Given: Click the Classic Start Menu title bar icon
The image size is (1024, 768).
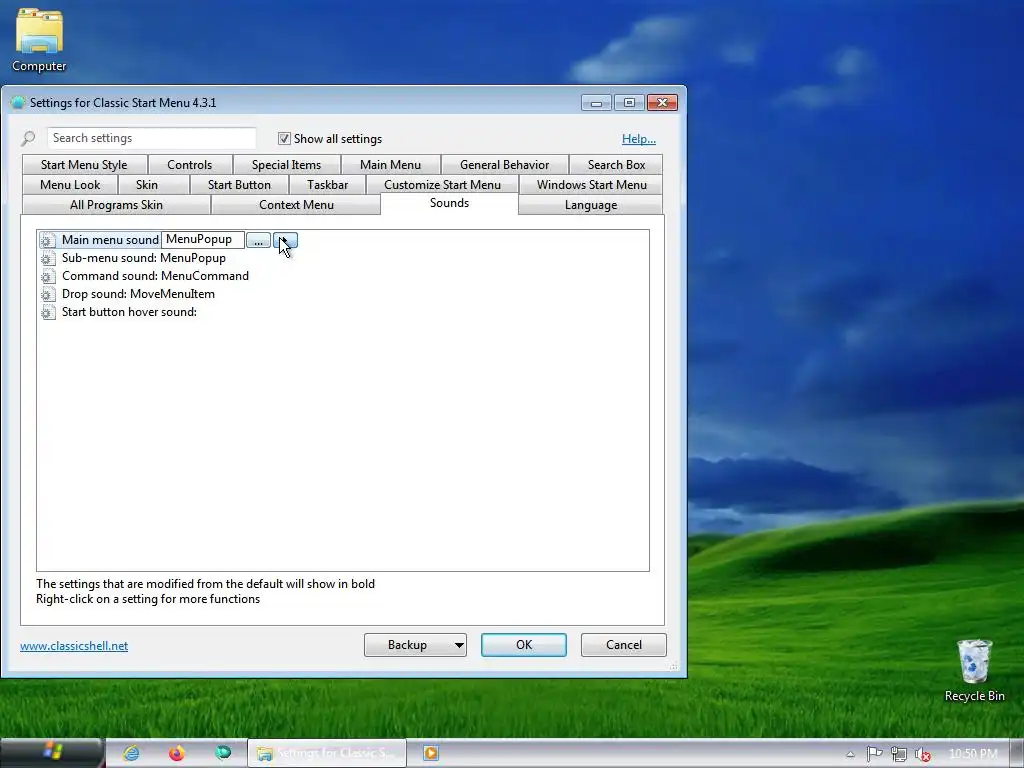Looking at the screenshot, I should tap(18, 103).
